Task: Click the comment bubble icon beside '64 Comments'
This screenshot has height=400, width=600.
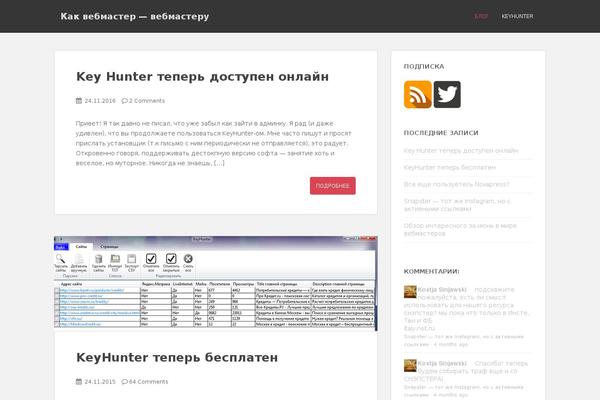Action: (124, 382)
